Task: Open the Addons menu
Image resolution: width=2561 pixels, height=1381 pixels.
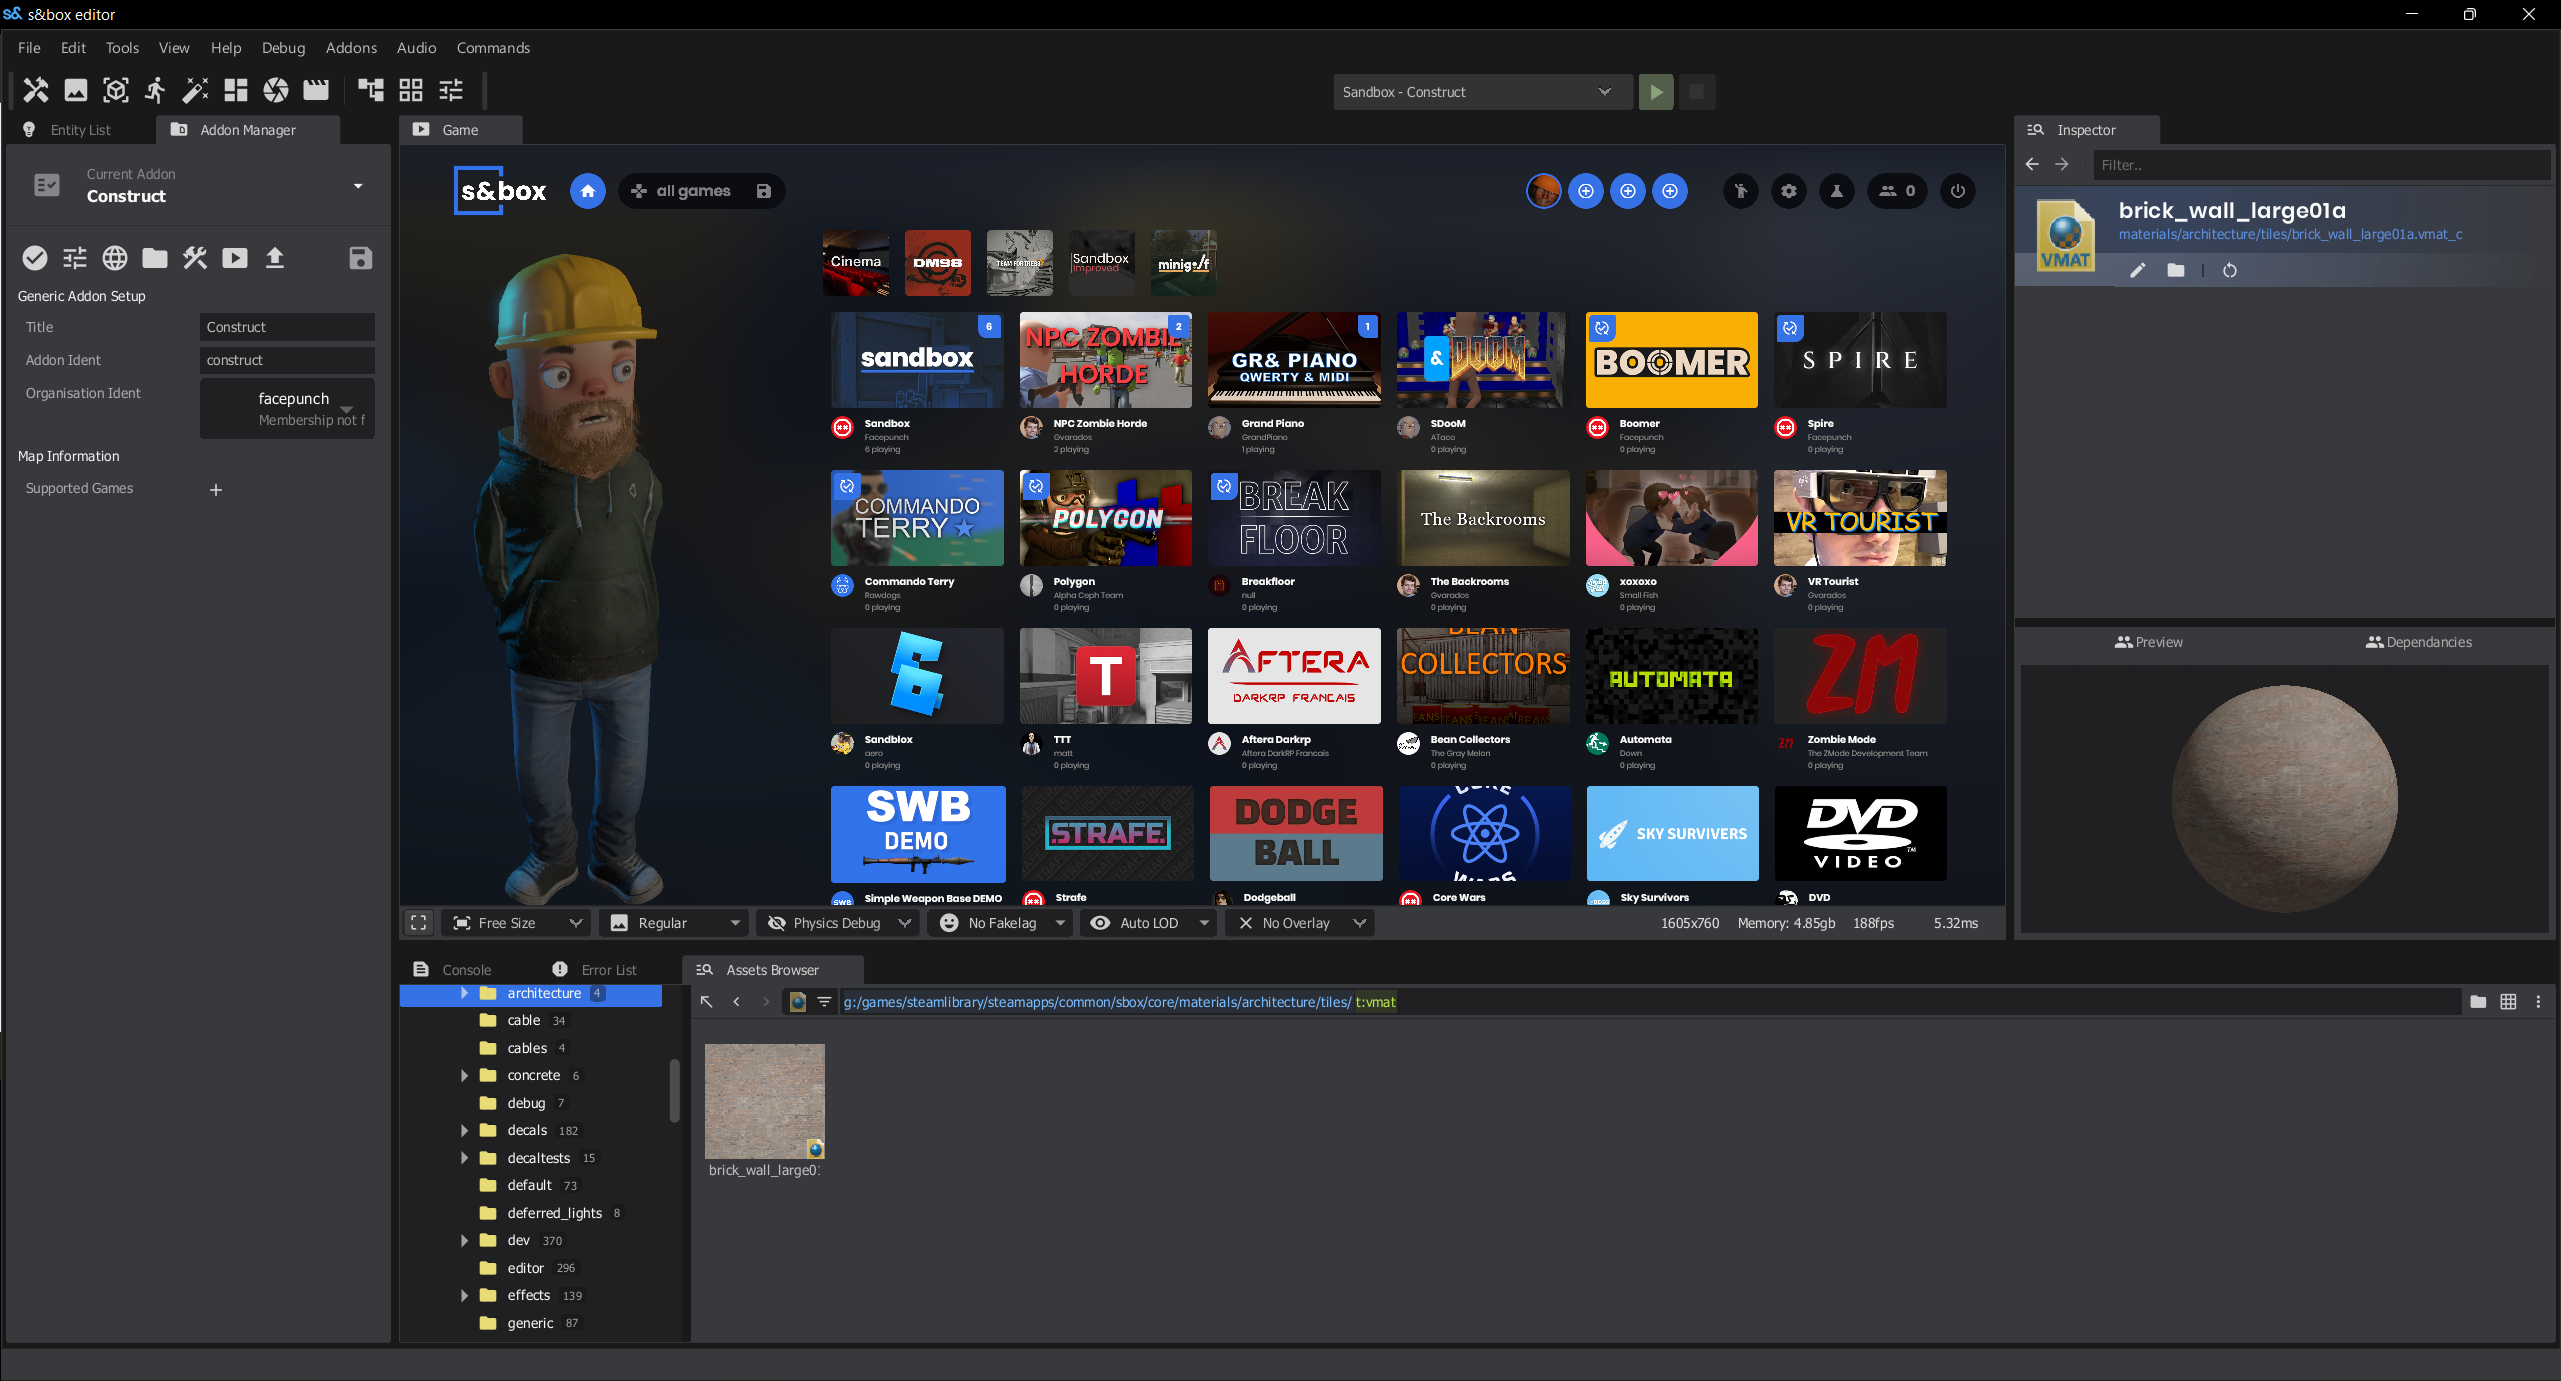Action: click(x=351, y=48)
